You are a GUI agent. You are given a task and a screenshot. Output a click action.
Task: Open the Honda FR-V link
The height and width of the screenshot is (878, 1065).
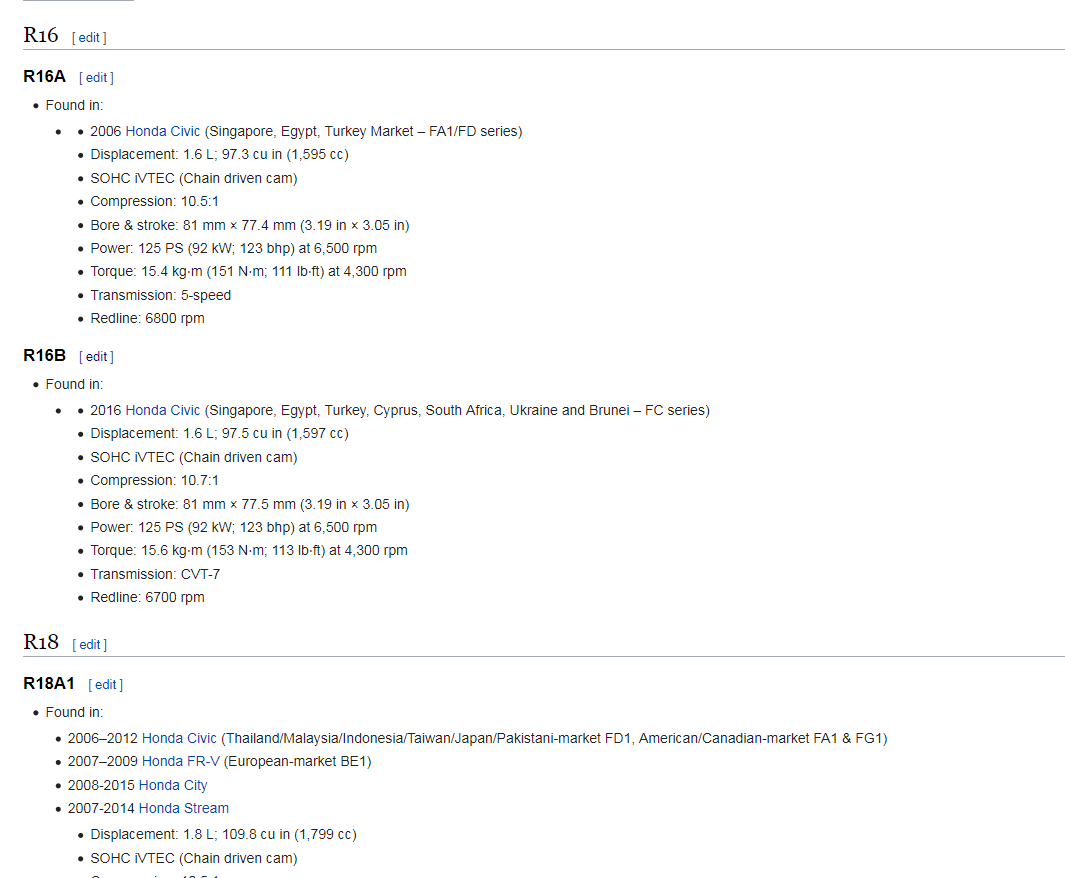coord(181,761)
